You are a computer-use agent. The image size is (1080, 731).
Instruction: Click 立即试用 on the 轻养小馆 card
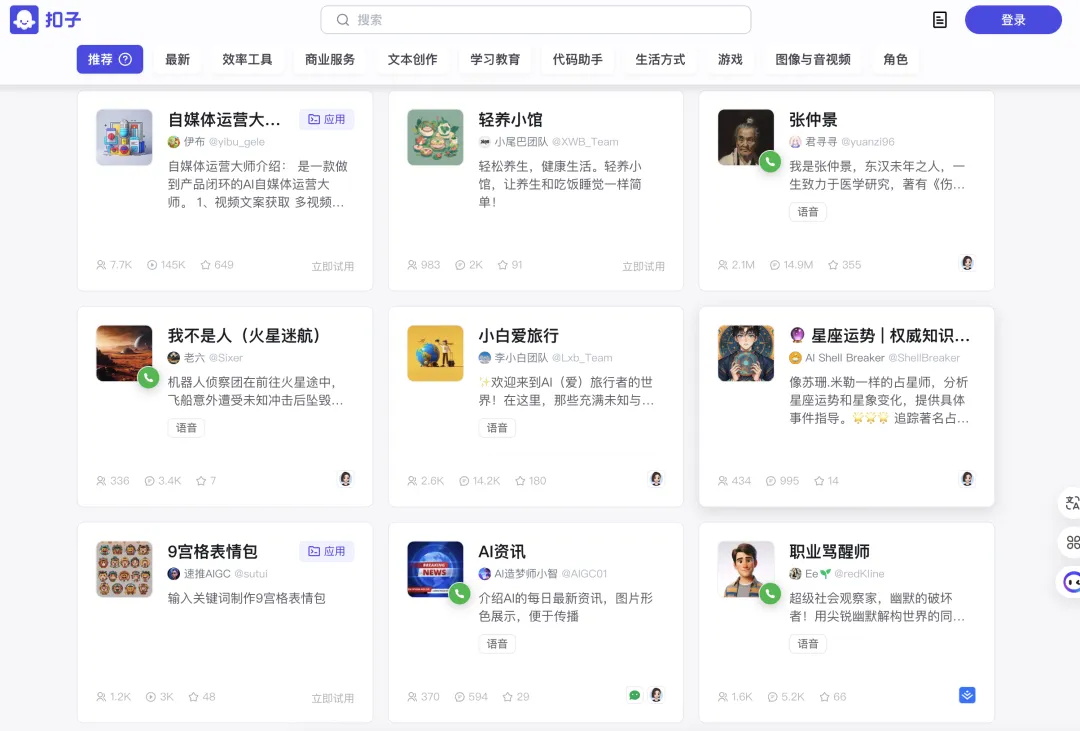point(643,264)
